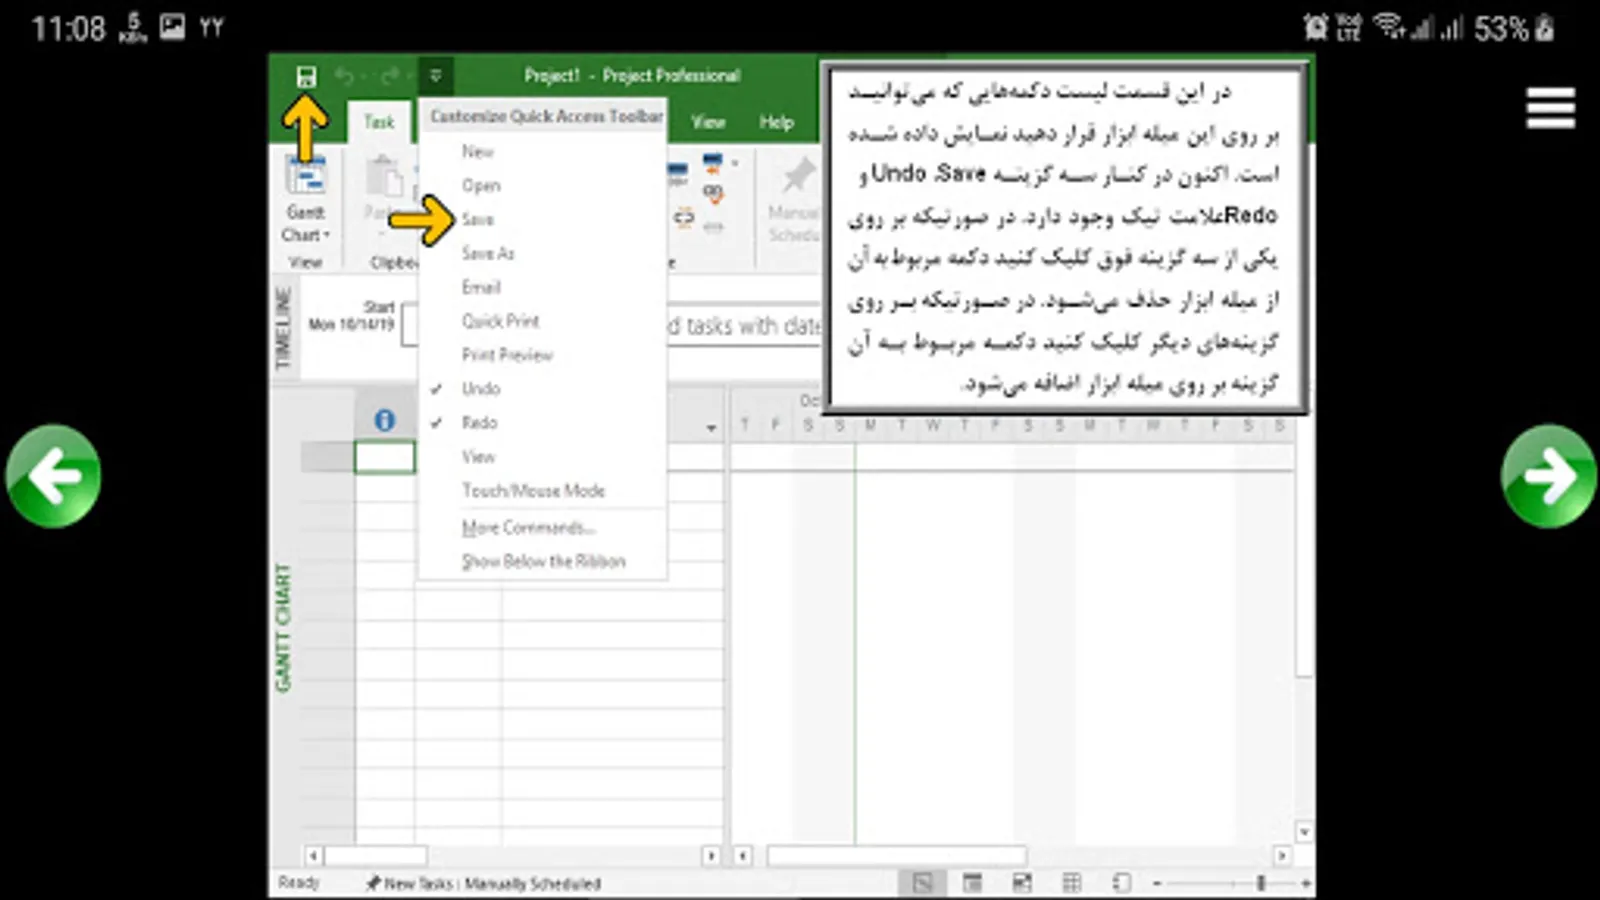The width and height of the screenshot is (1600, 900).
Task: Click the Save icon in Quick Access Toolbar
Action: 306,76
